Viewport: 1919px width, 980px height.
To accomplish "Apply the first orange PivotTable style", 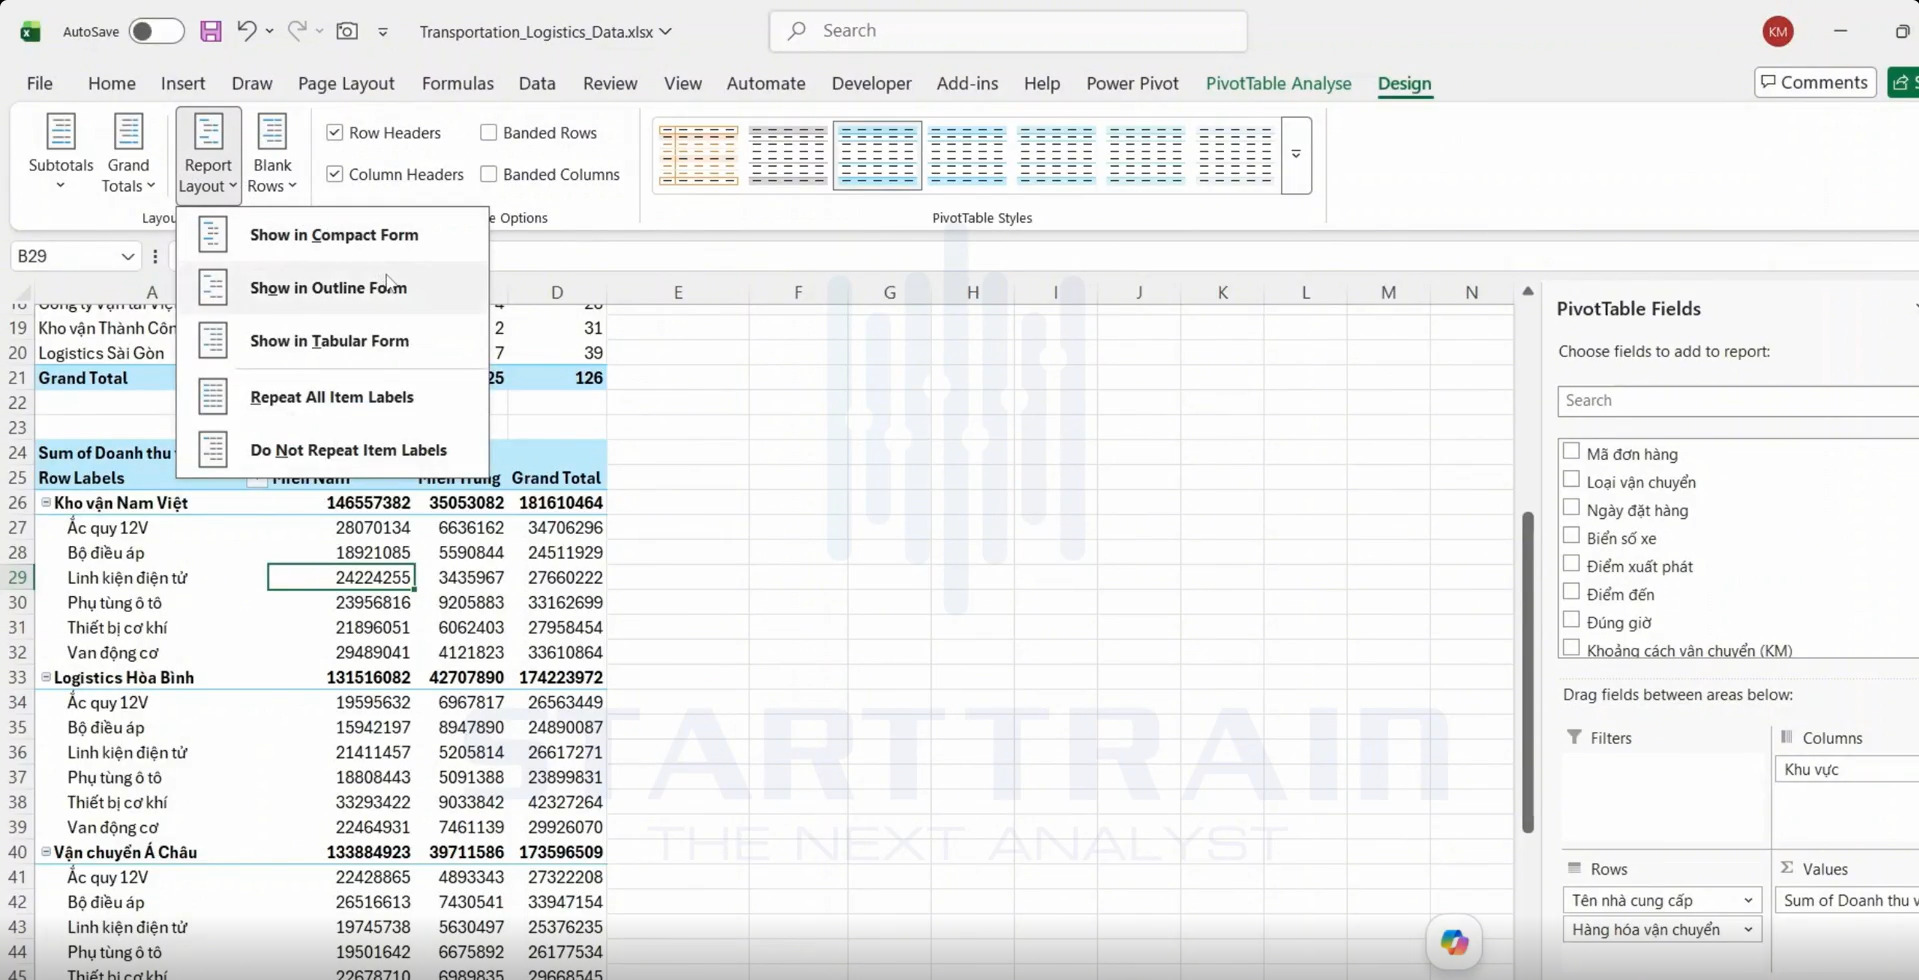I will pyautogui.click(x=698, y=155).
